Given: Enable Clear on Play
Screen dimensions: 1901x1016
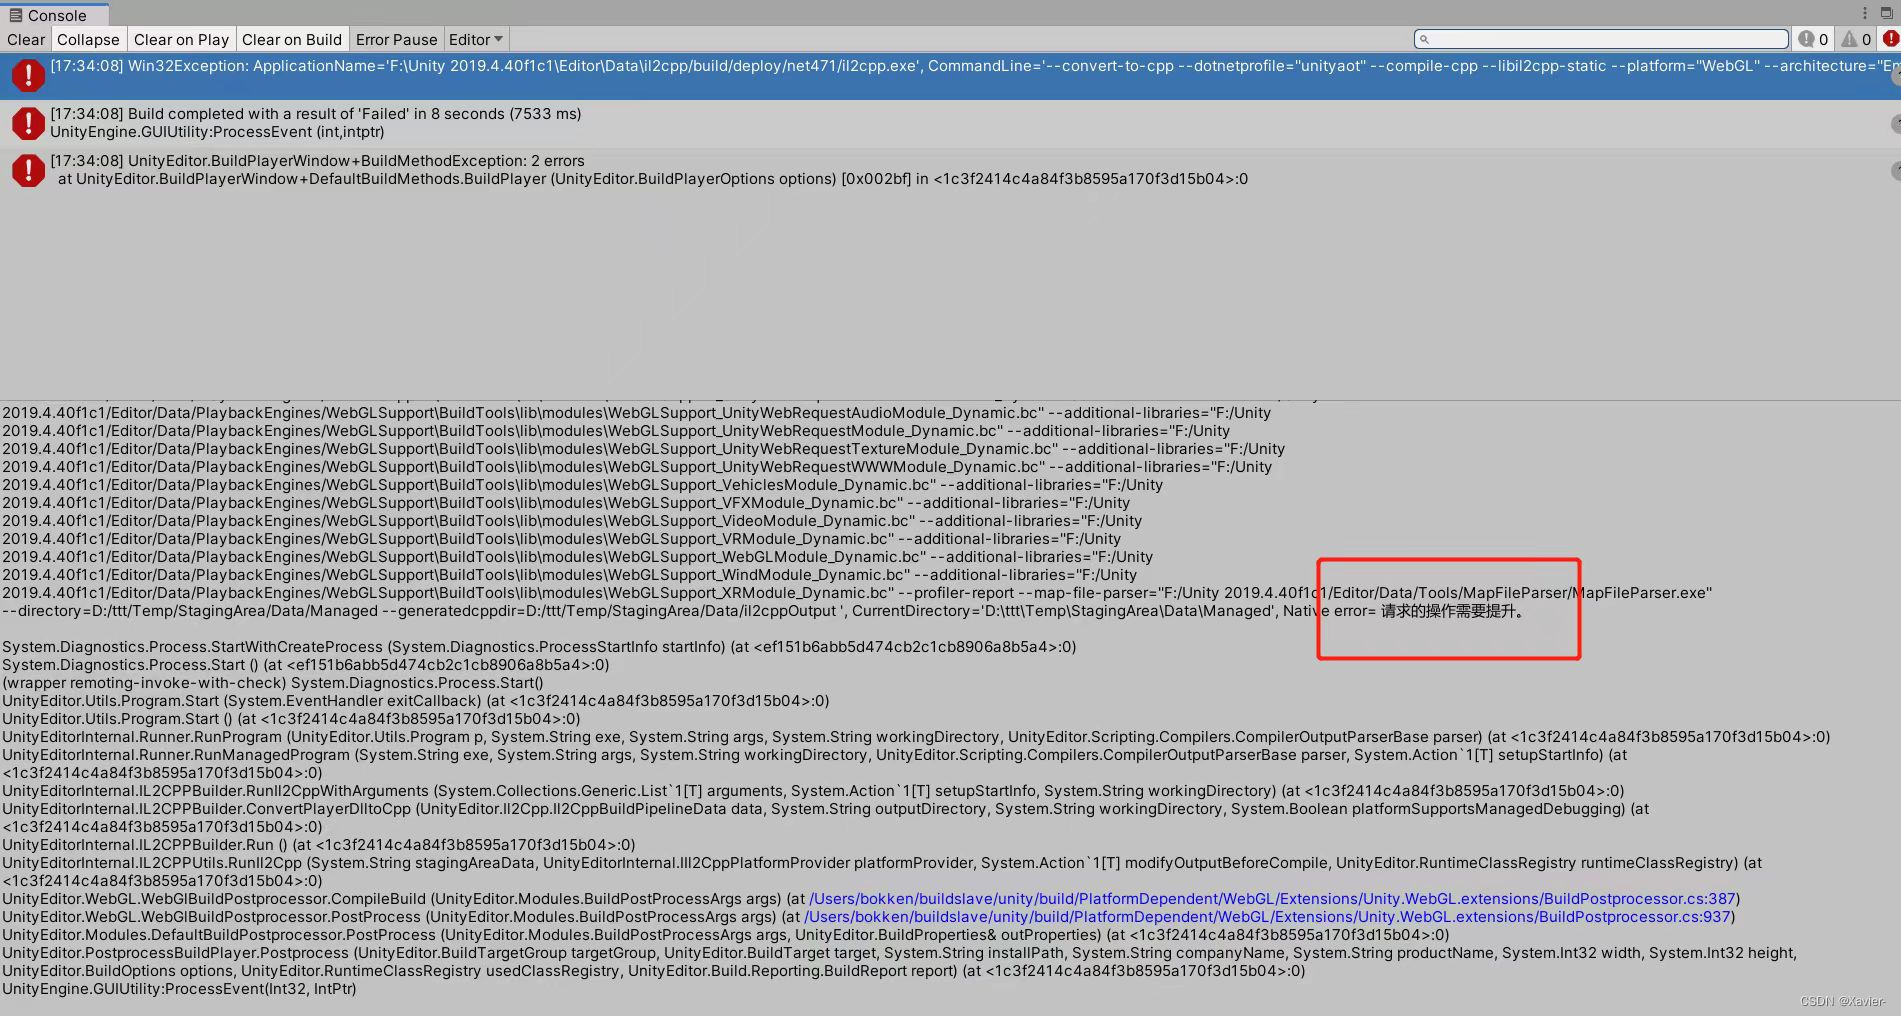Looking at the screenshot, I should pyautogui.click(x=181, y=39).
